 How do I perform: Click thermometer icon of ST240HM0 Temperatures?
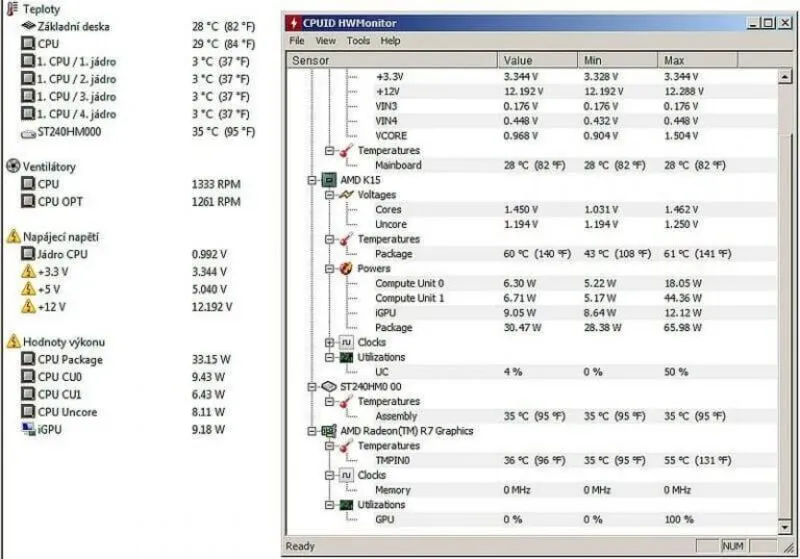(346, 401)
